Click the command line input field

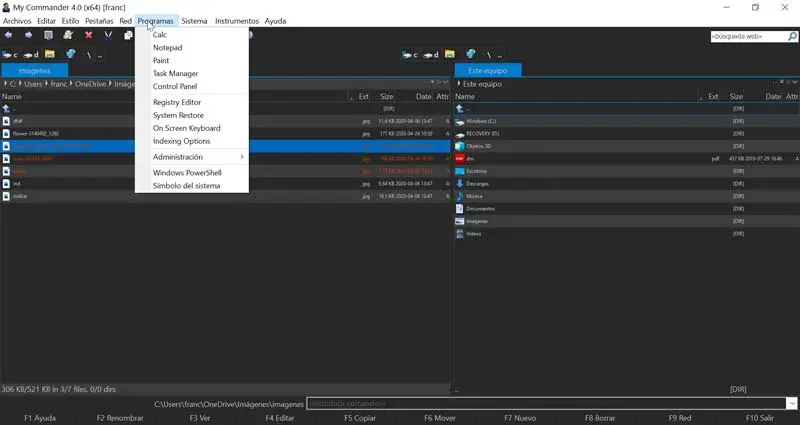click(x=546, y=404)
